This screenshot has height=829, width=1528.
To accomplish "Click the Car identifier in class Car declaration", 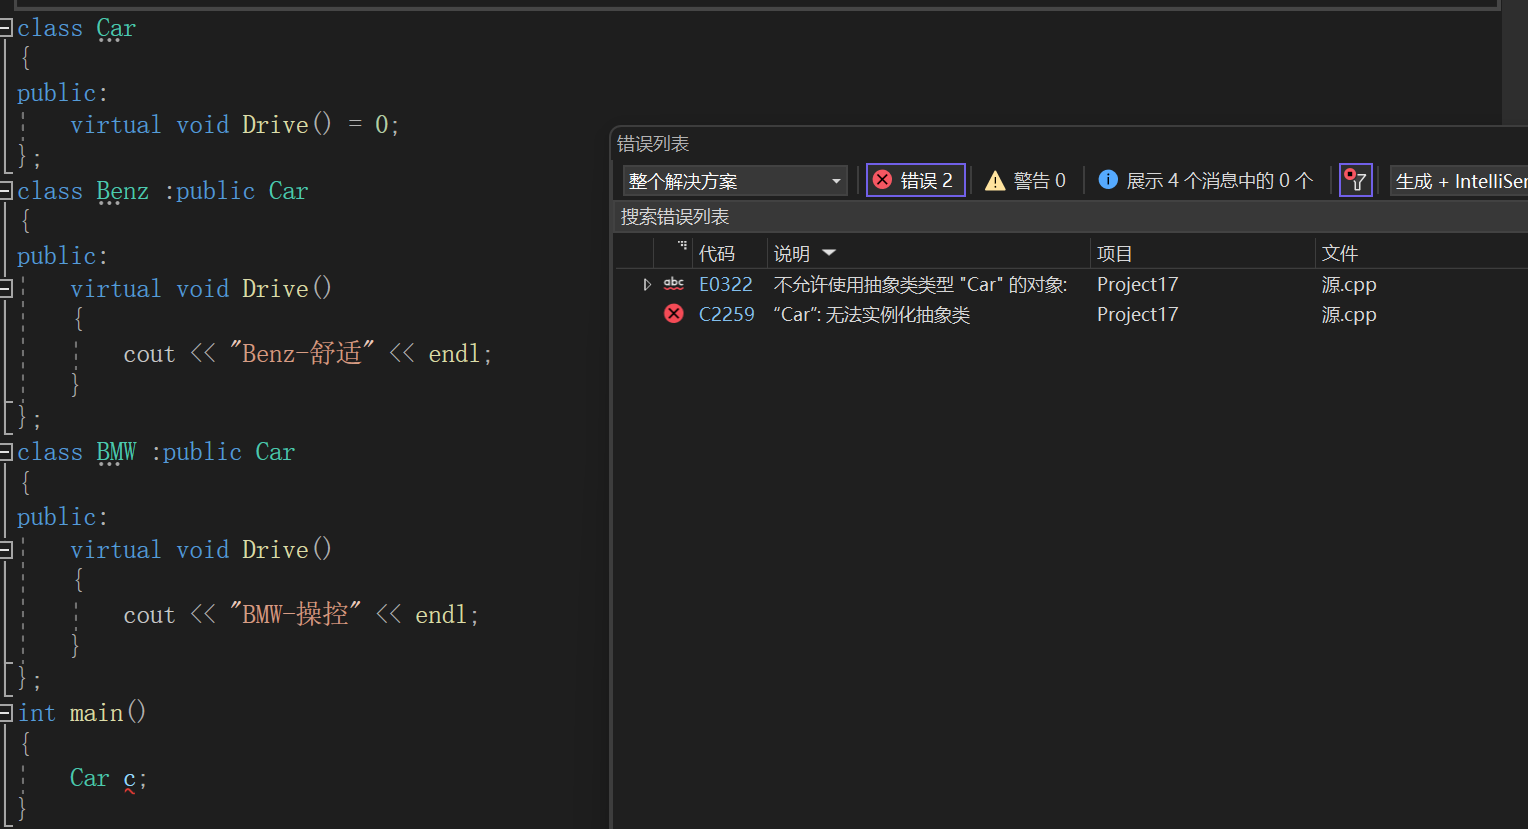I will (x=116, y=28).
